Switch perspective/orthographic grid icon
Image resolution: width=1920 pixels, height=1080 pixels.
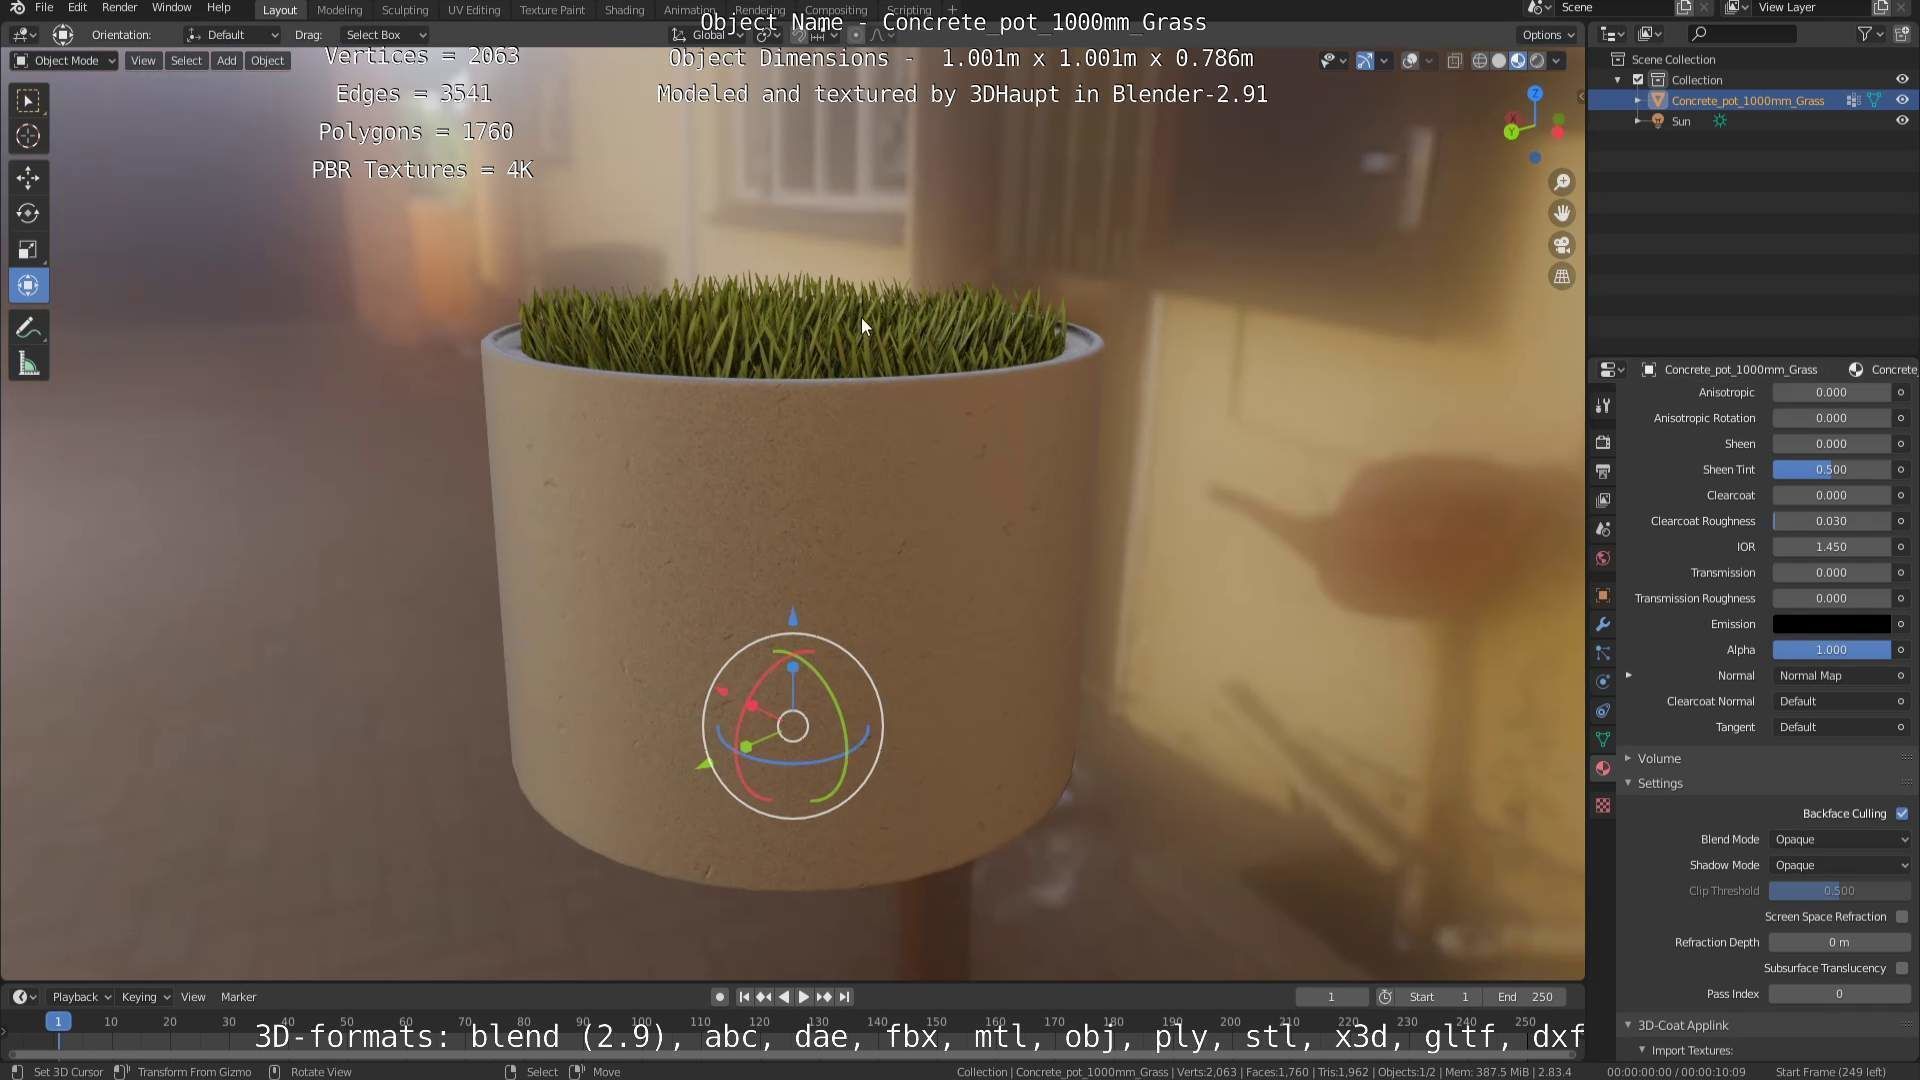pyautogui.click(x=1561, y=277)
